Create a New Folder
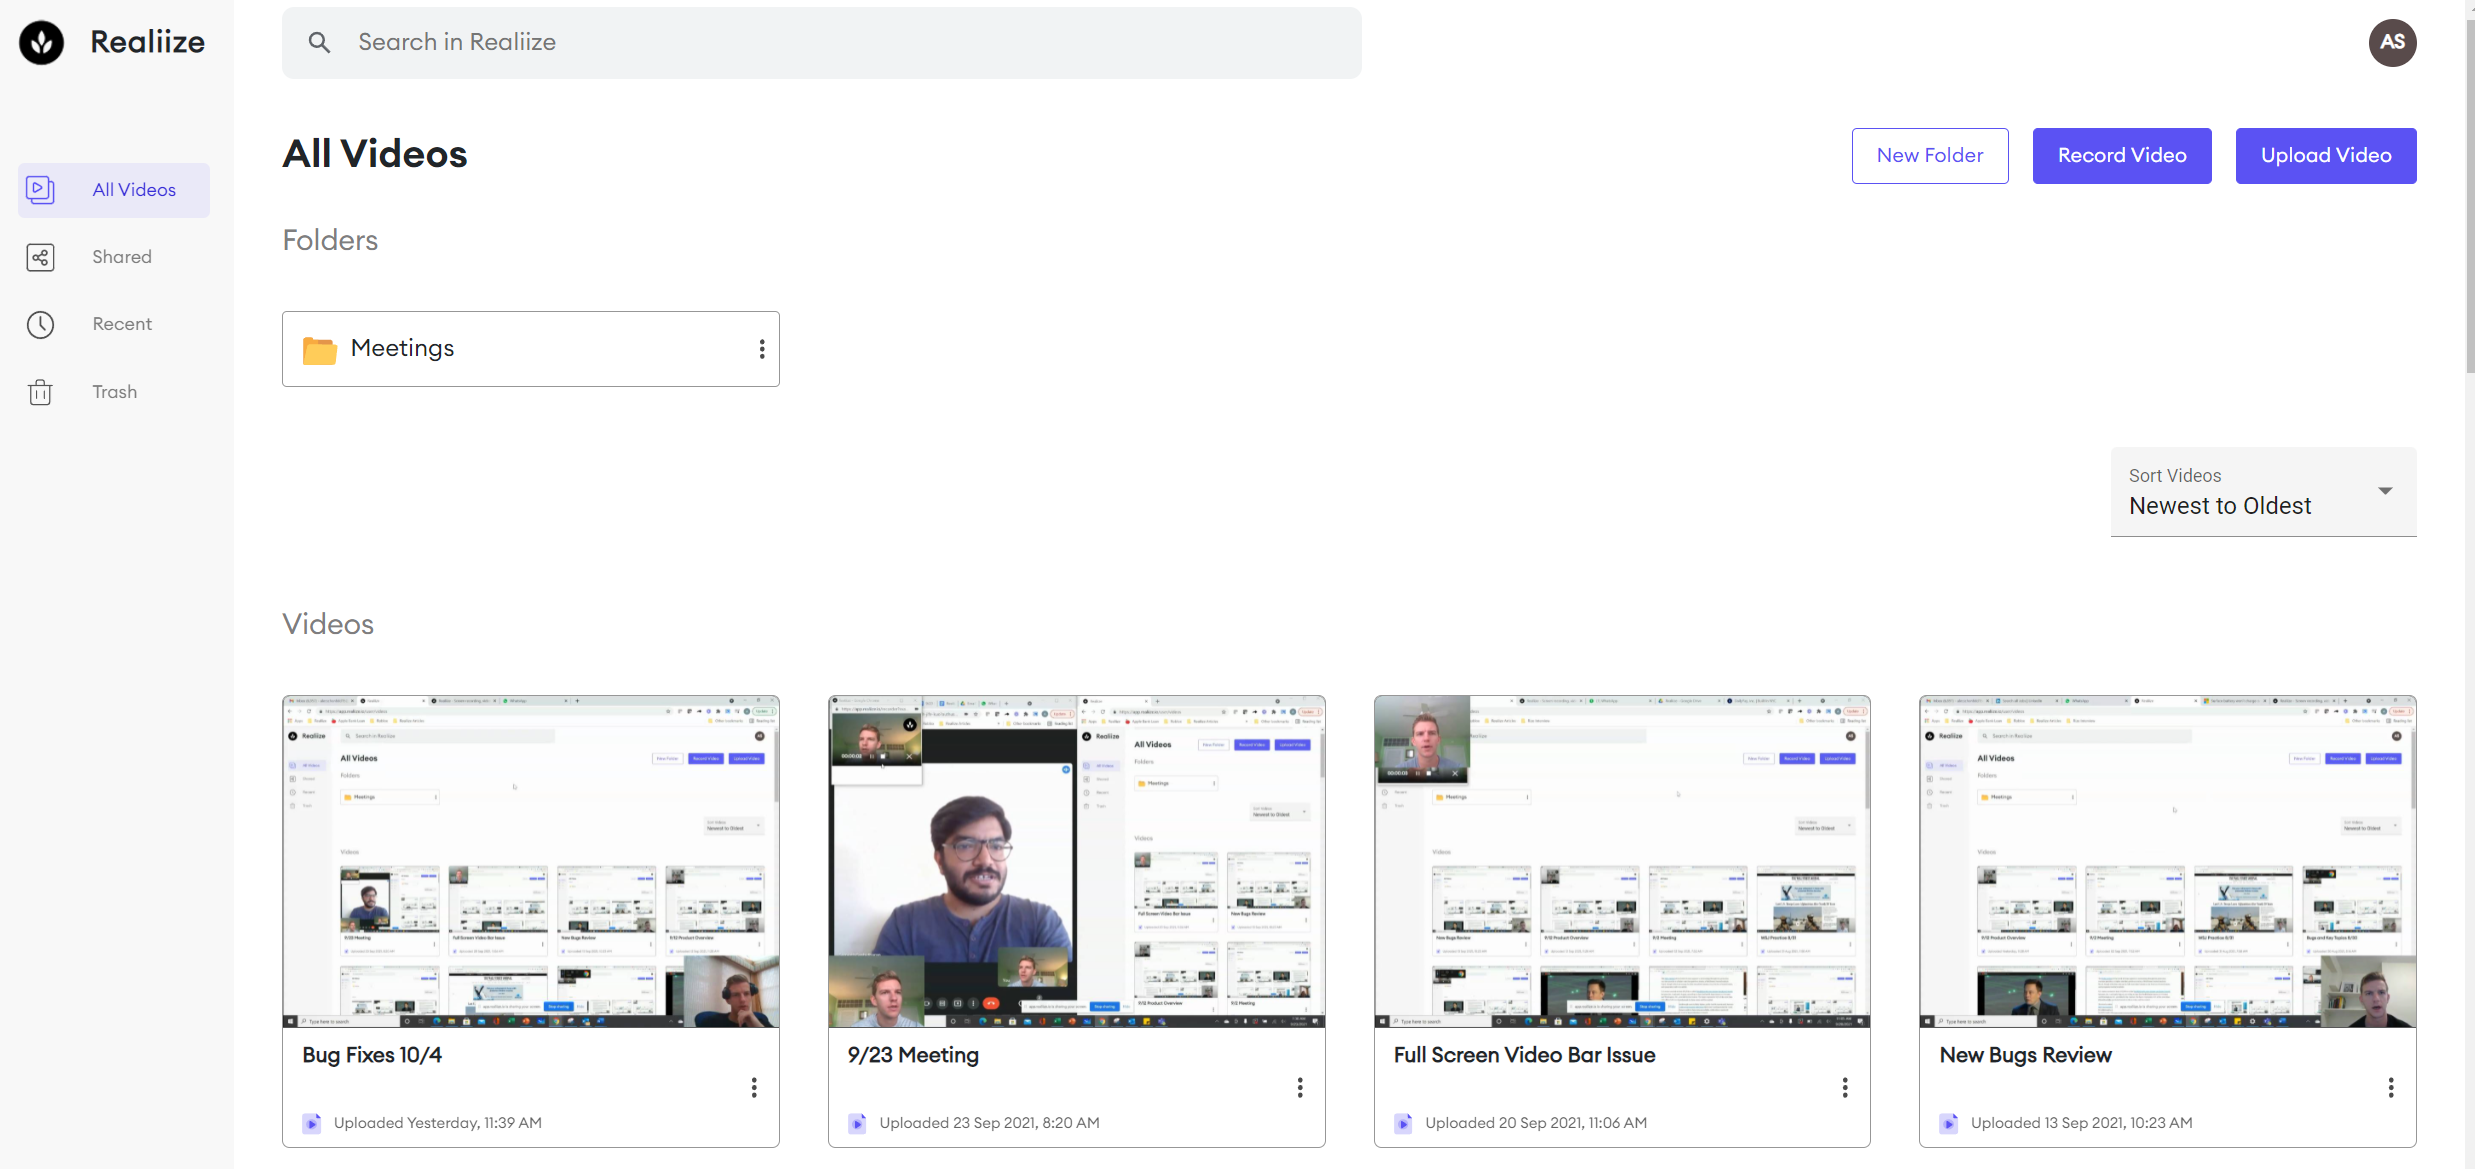The width and height of the screenshot is (2475, 1169). (1929, 155)
